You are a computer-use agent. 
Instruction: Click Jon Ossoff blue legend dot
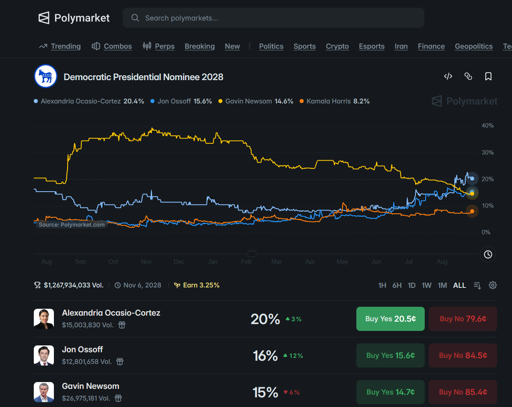152,101
